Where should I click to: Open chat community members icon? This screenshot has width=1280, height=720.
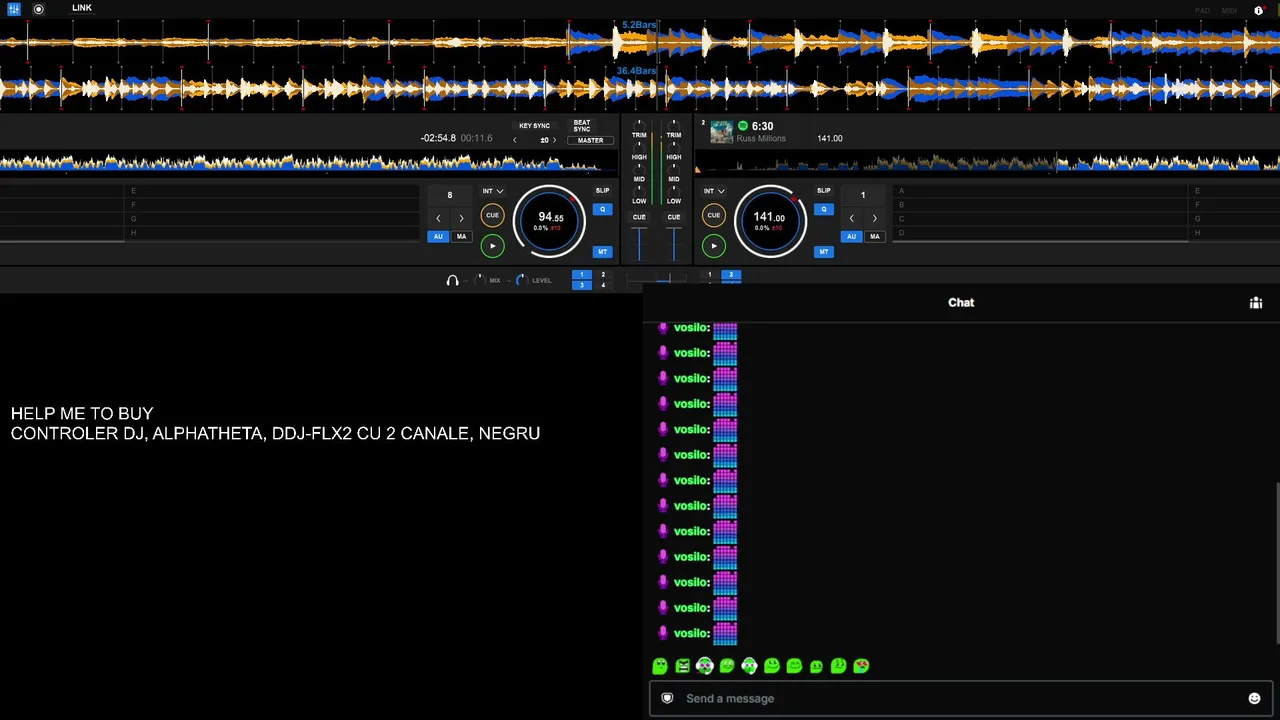coord(1256,303)
